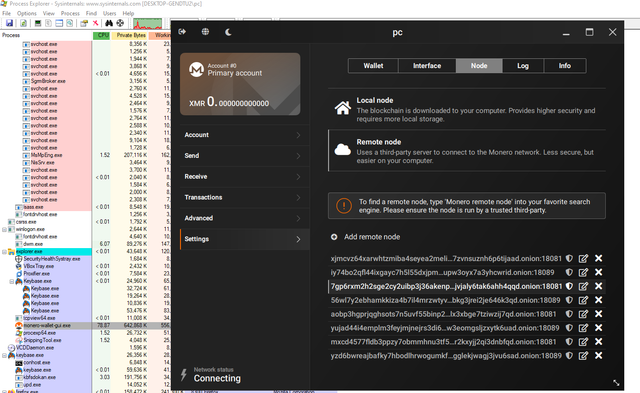Sort by the Private Bytes column header
Image resolution: width=640 pixels, height=393 pixels.
click(x=130, y=36)
